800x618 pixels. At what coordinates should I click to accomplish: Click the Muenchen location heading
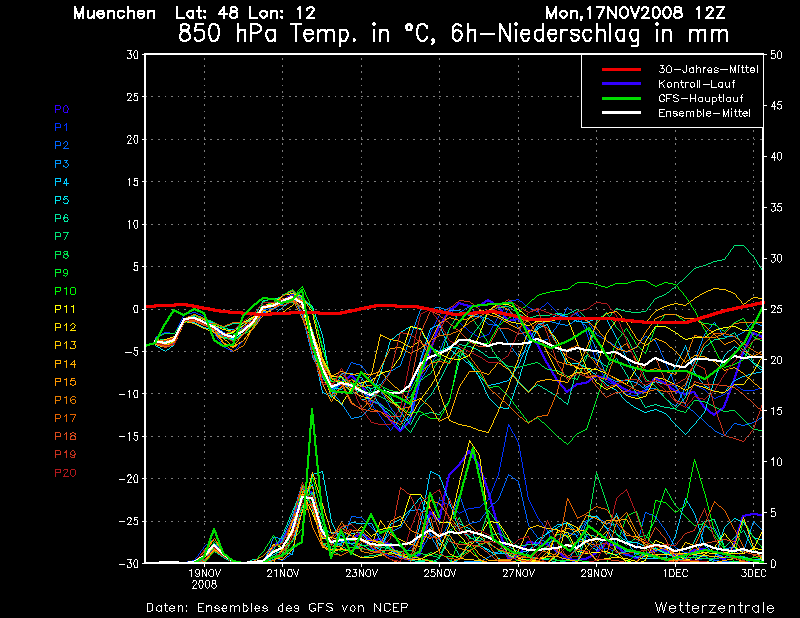tap(114, 13)
